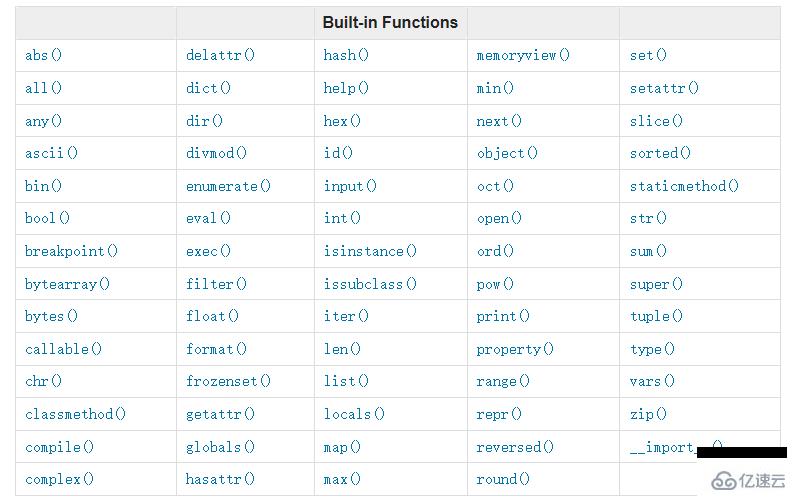Click the bytearray() link
797x502 pixels.
tap(67, 284)
